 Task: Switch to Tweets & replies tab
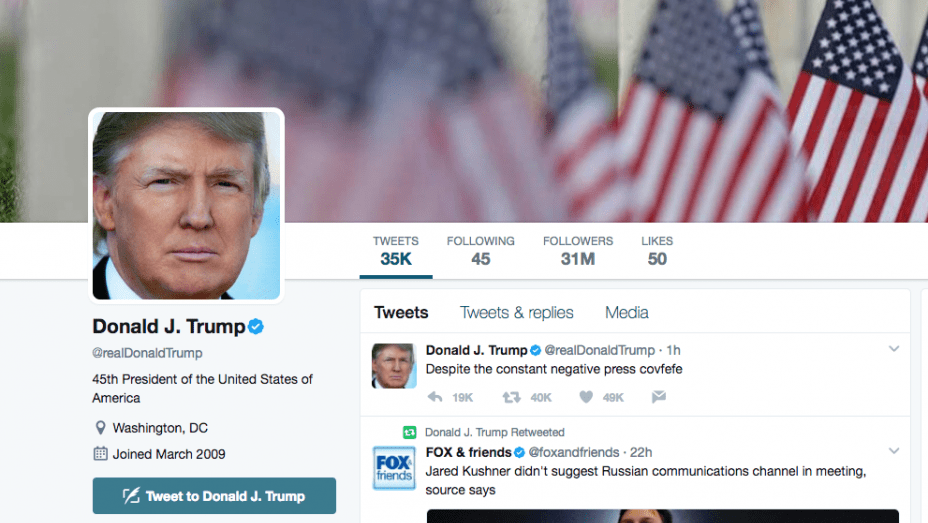517,312
